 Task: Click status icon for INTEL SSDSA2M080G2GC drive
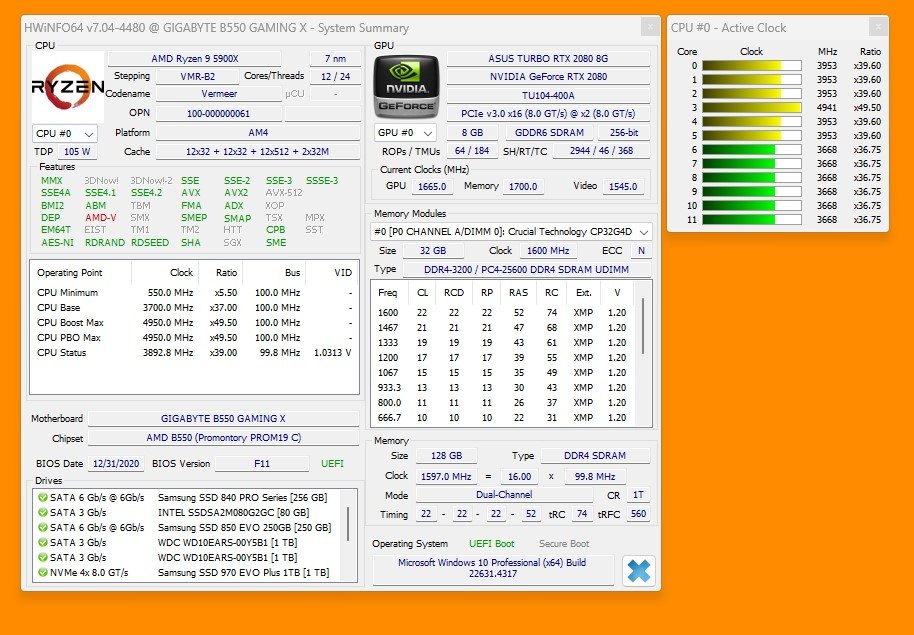point(43,513)
